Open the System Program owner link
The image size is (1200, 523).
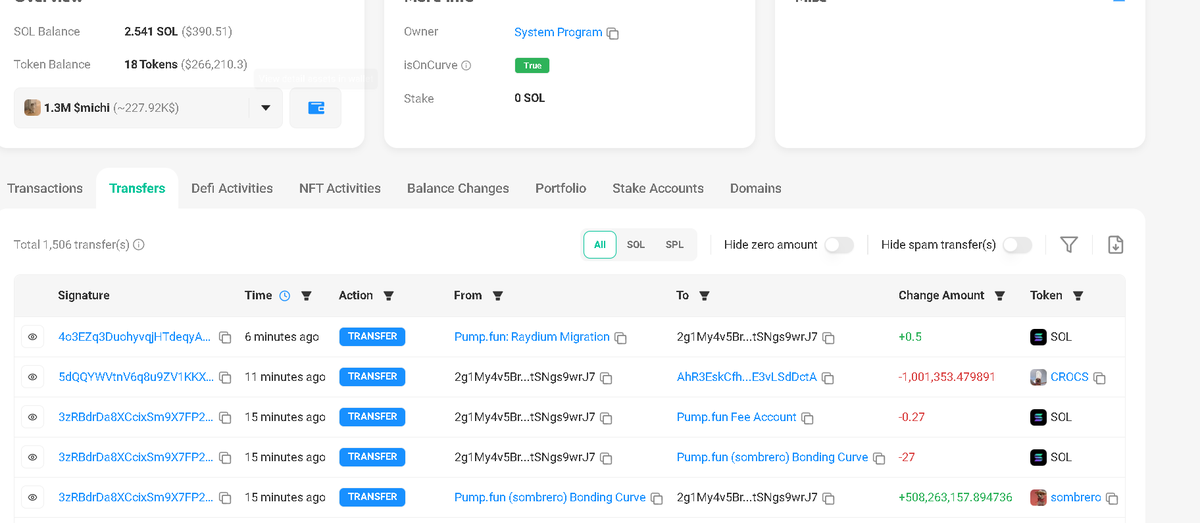pos(558,32)
